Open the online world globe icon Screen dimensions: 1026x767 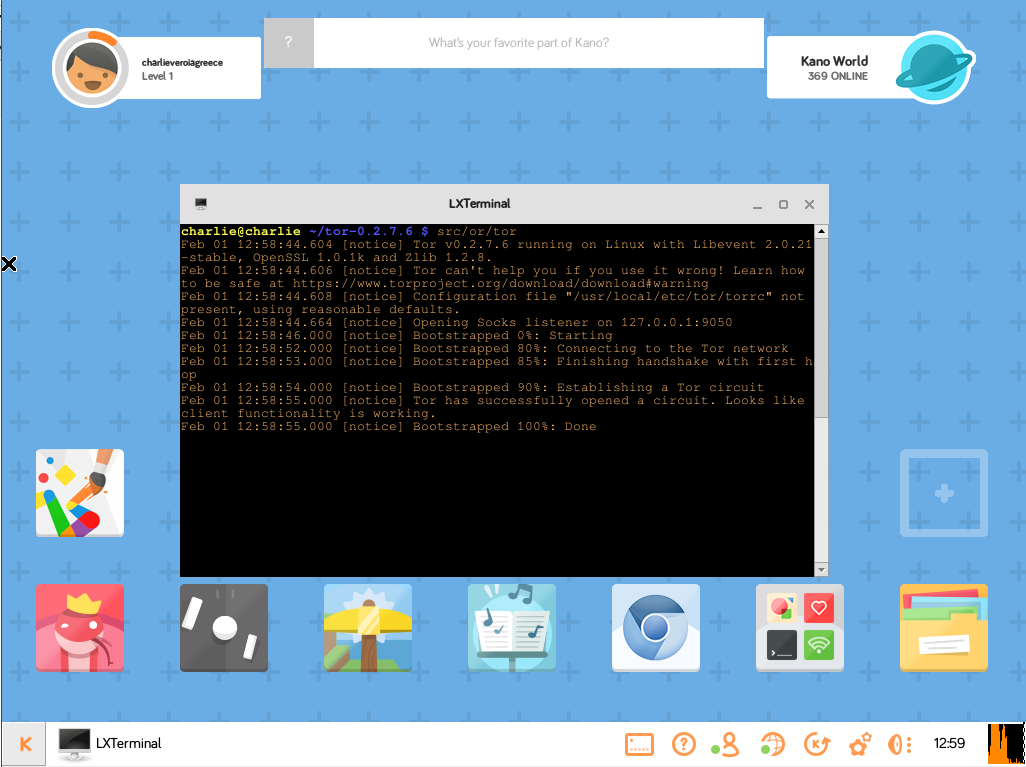(771, 744)
